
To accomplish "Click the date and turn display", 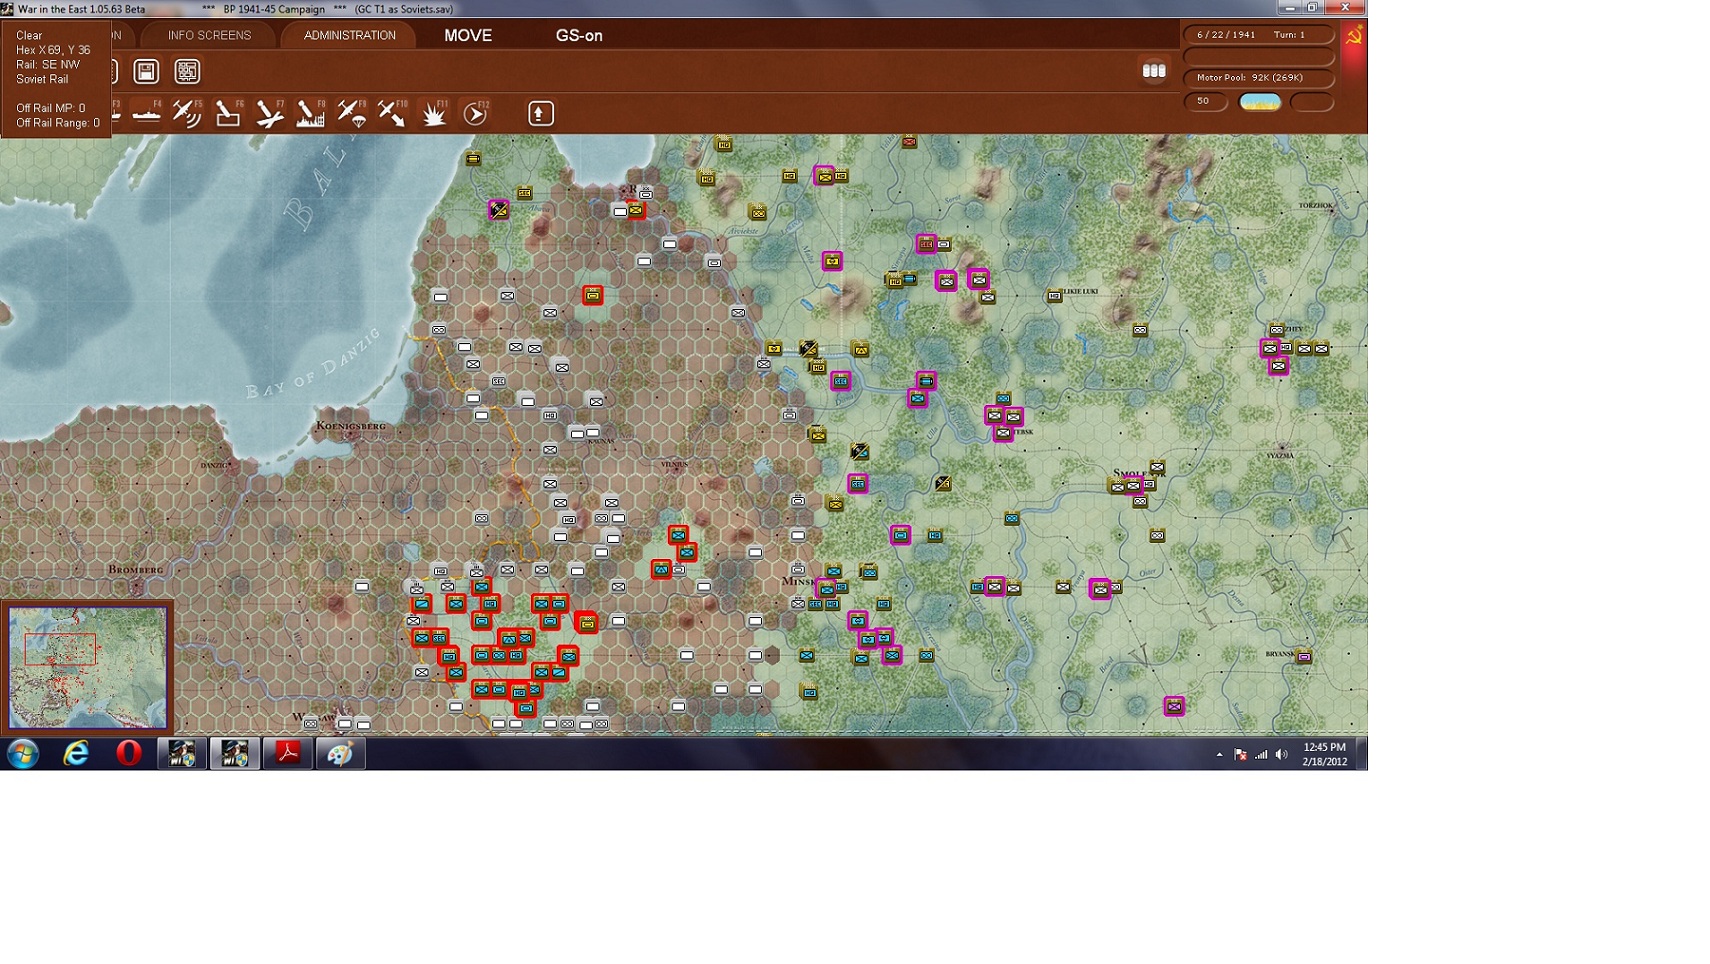I will coord(1259,35).
